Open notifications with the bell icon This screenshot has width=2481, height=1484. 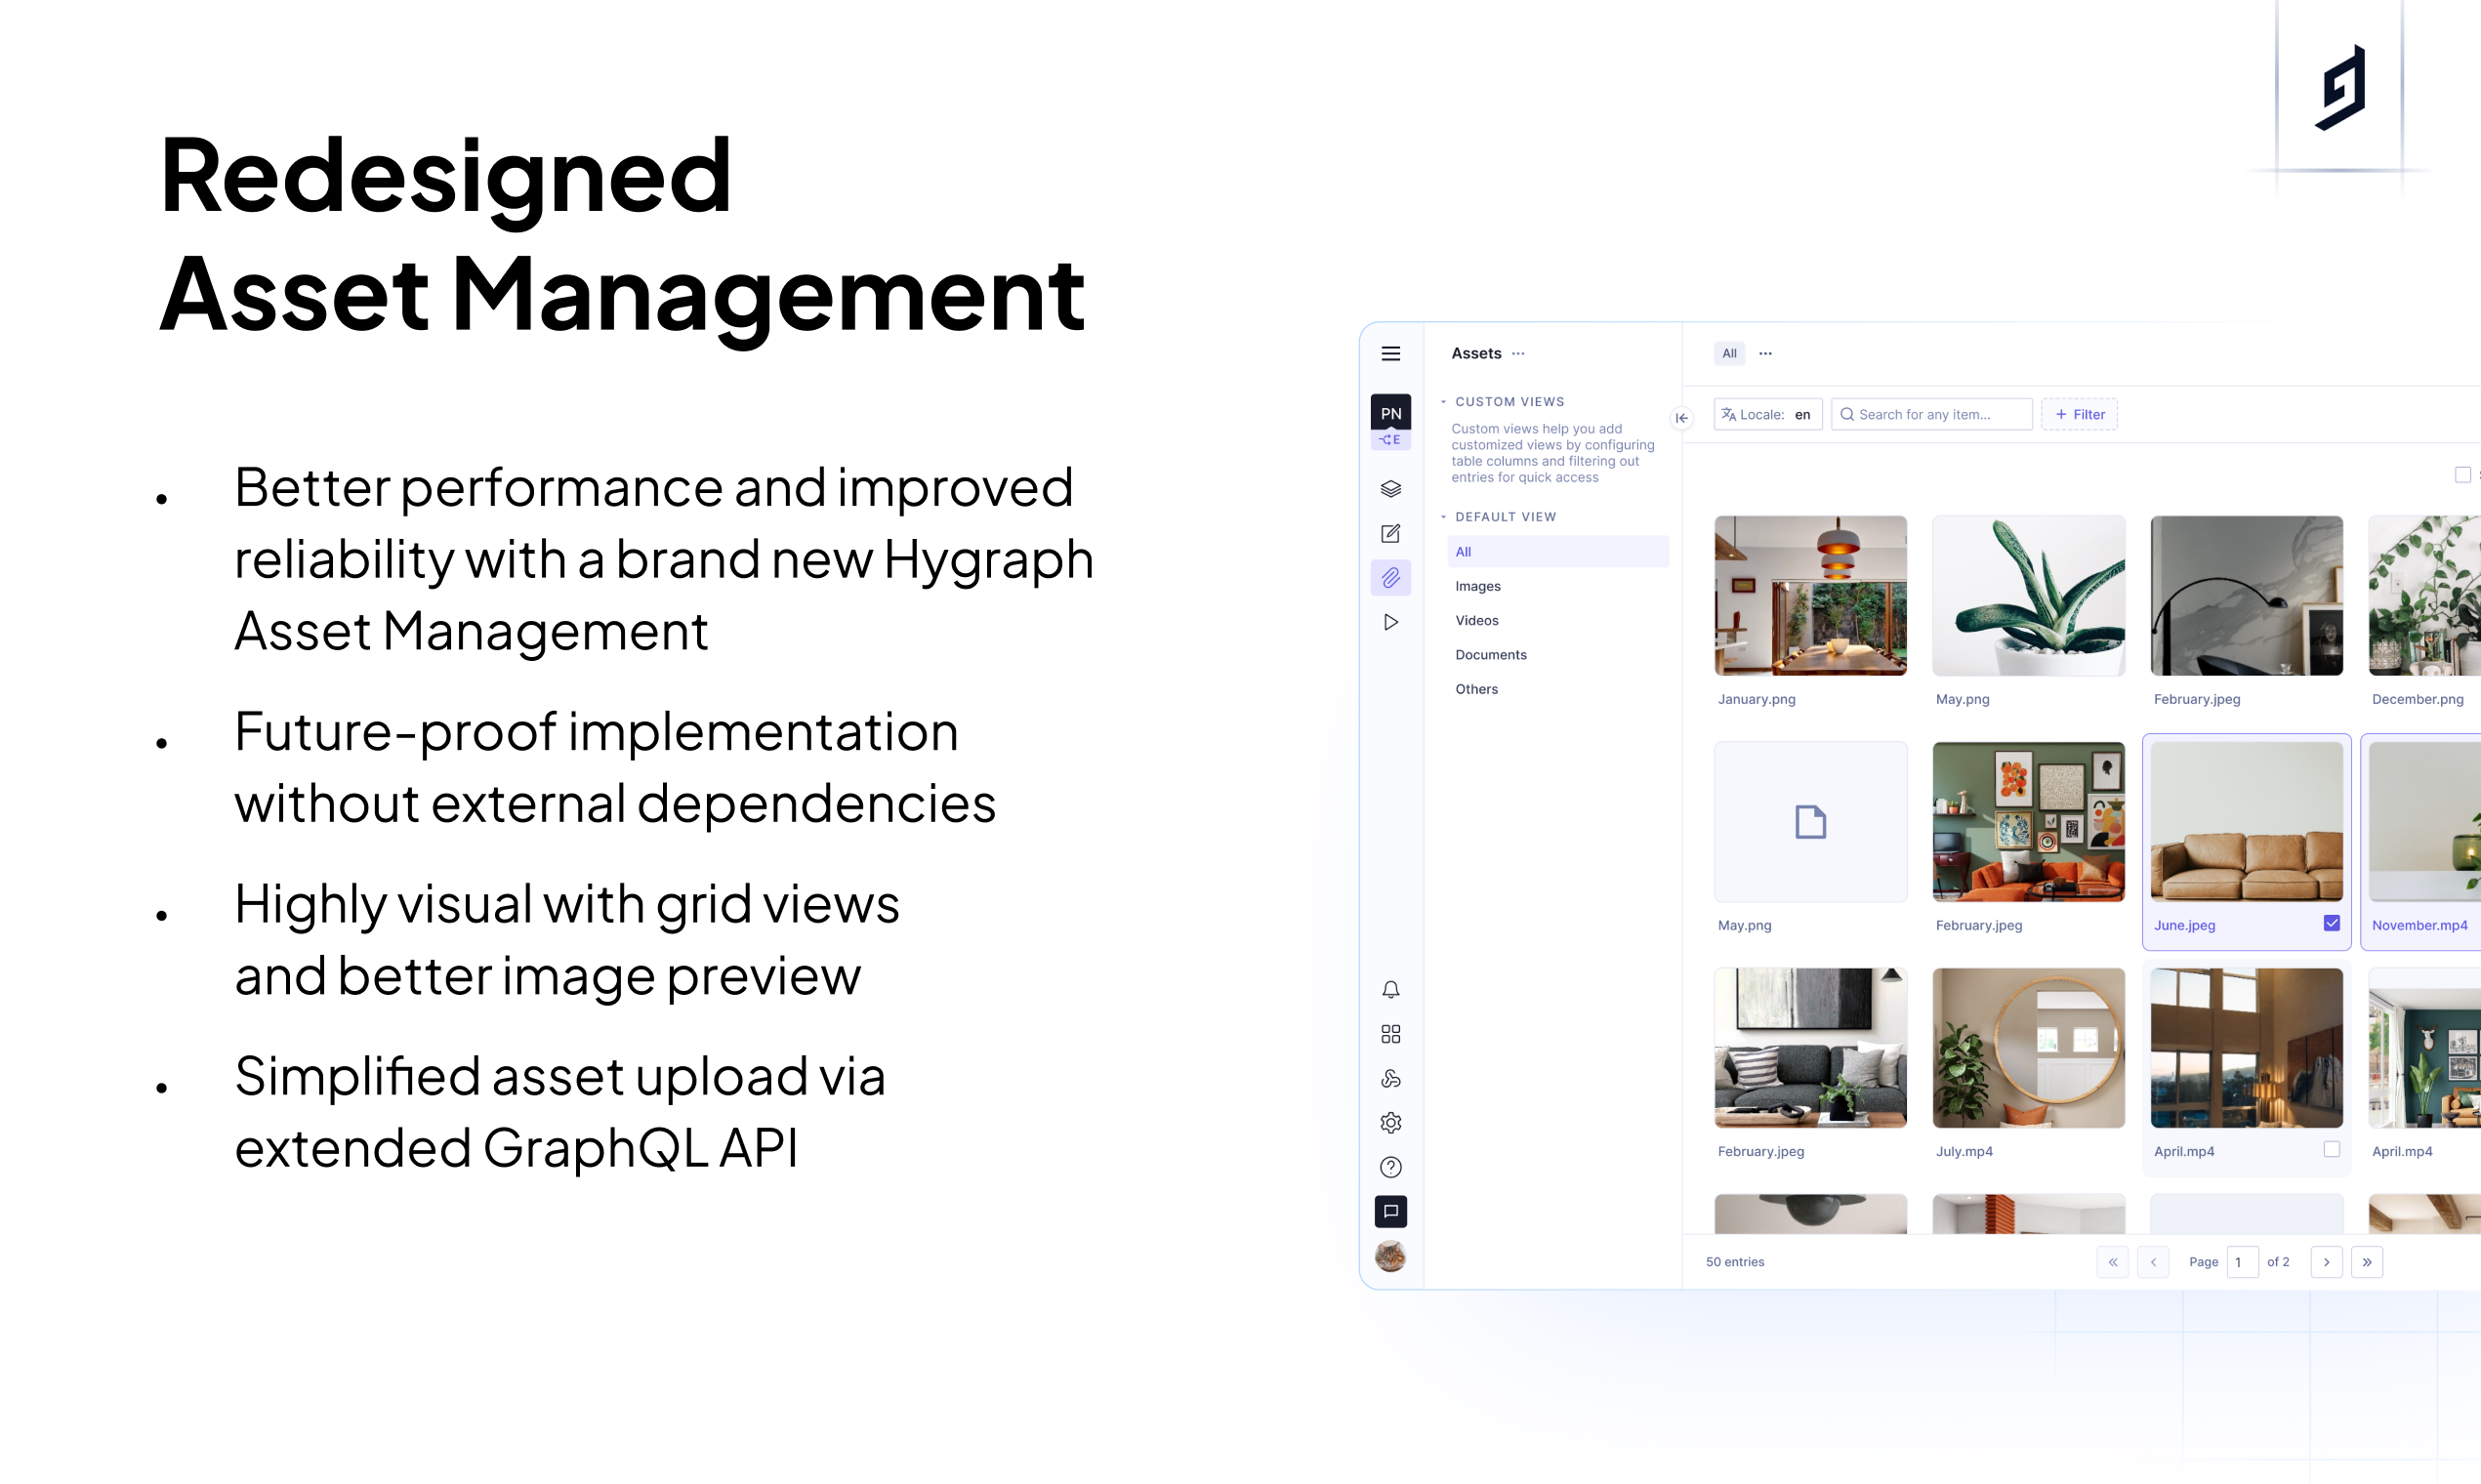[1390, 989]
